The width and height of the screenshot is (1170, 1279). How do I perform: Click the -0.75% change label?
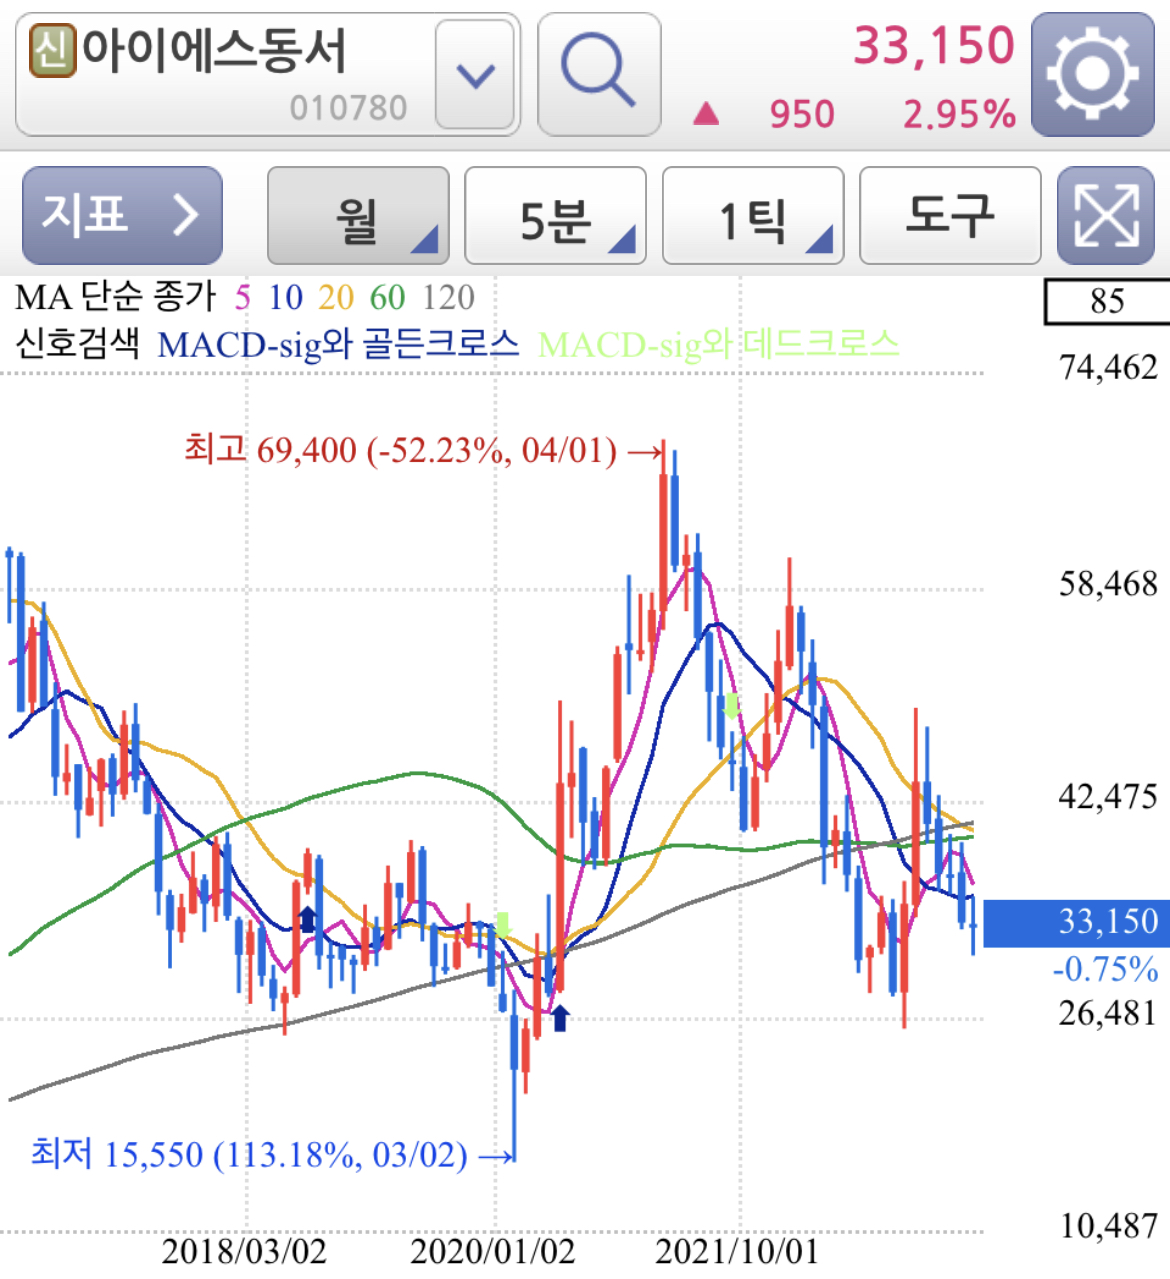(x=1105, y=968)
